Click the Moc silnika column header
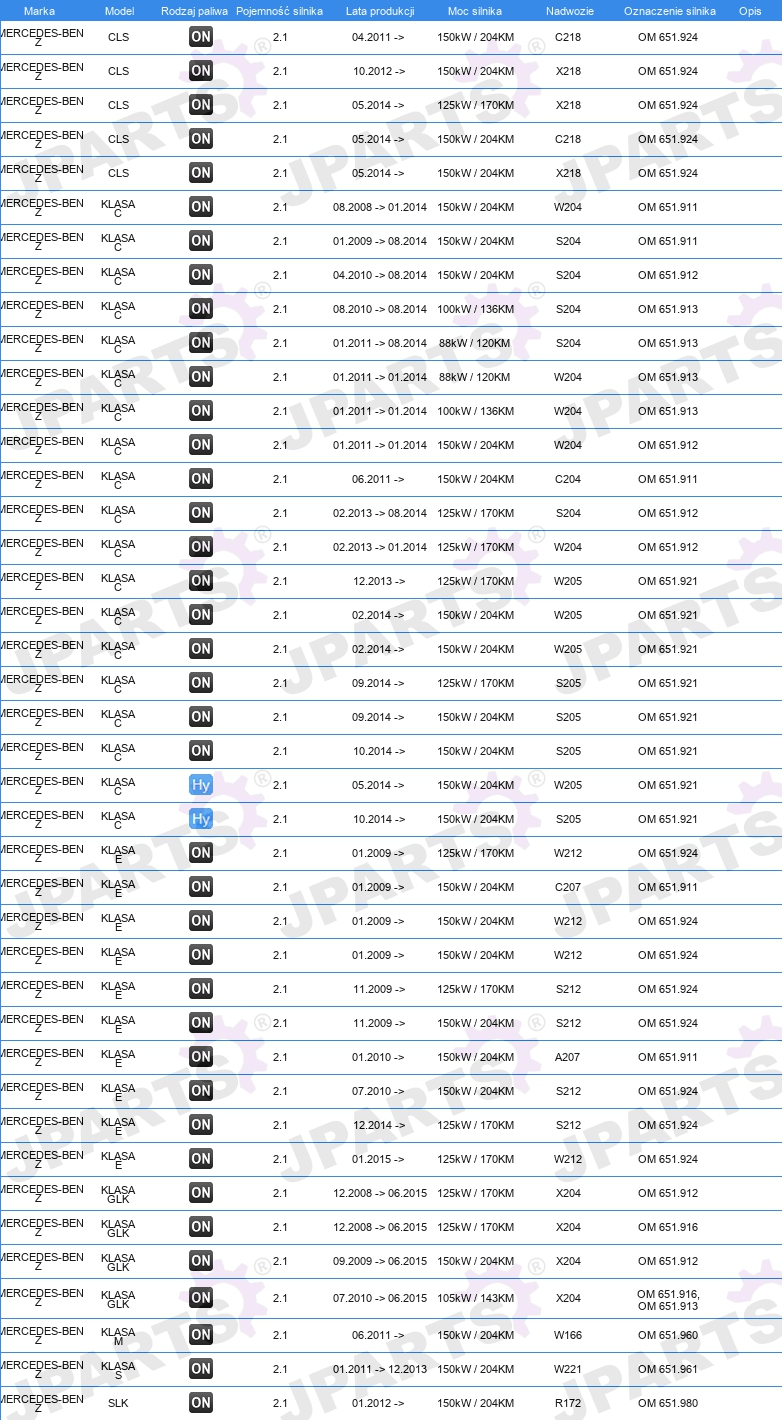 475,11
